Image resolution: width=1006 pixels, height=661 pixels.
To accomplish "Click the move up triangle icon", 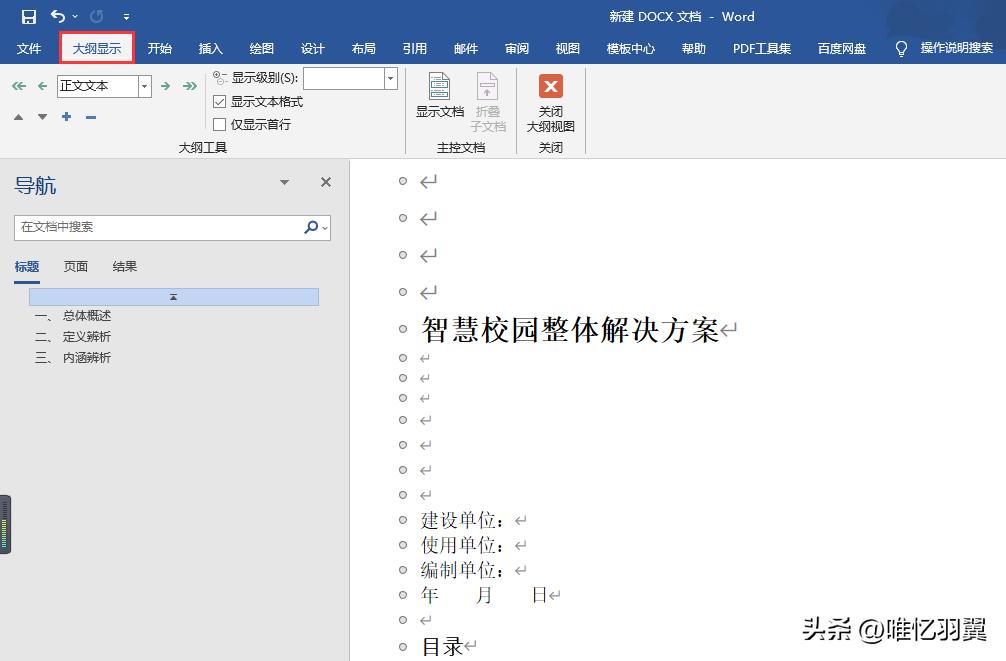I will (18, 116).
